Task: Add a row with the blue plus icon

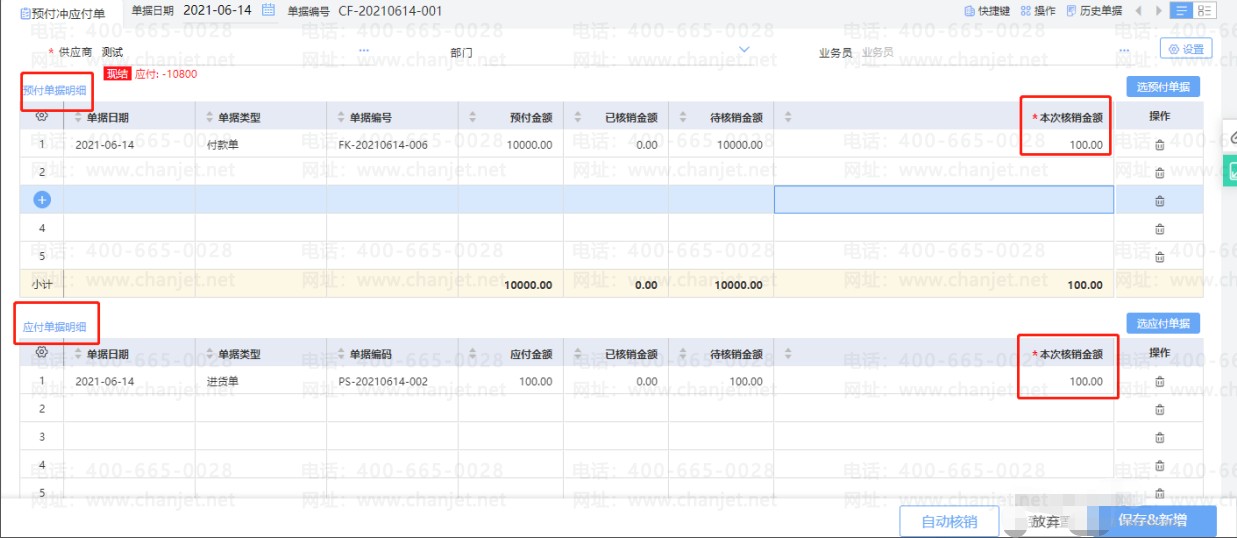Action: point(42,200)
